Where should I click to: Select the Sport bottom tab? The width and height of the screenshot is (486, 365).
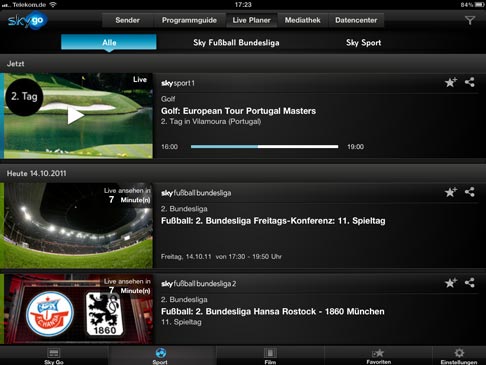[161, 356]
